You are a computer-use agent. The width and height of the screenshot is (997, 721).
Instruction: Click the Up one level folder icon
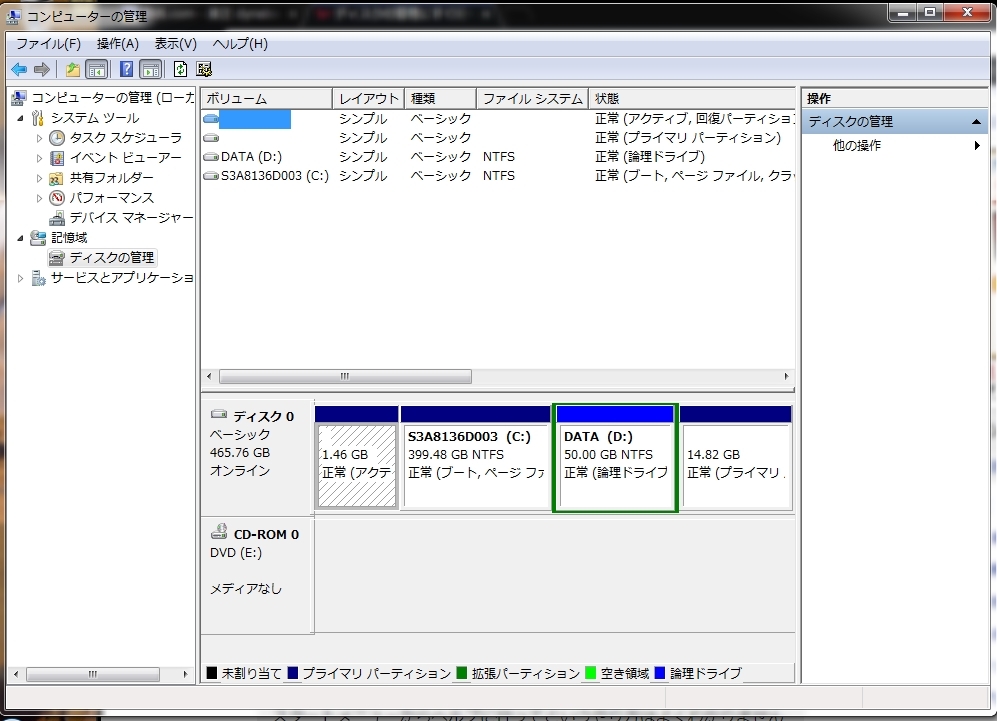pyautogui.click(x=72, y=69)
